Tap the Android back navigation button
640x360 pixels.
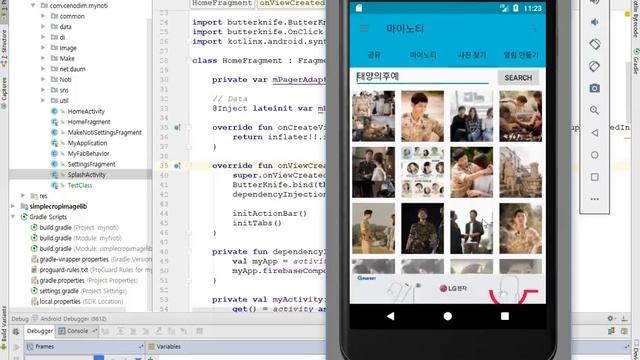(x=391, y=316)
